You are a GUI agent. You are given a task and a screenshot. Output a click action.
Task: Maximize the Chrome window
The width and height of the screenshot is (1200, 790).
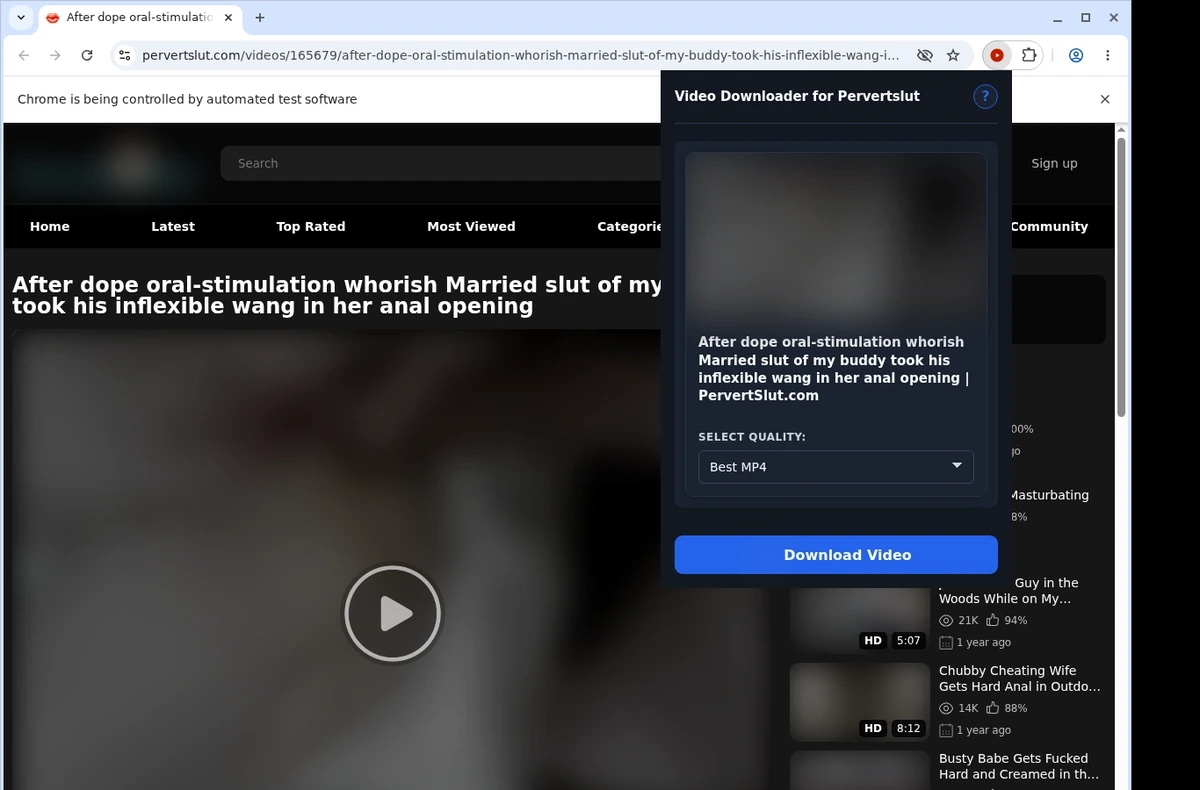1086,18
